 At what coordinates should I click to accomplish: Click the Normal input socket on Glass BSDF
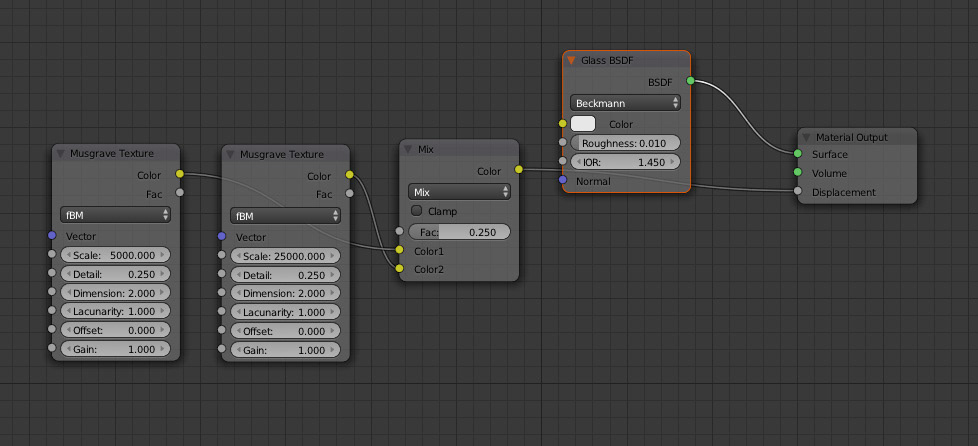click(563, 180)
